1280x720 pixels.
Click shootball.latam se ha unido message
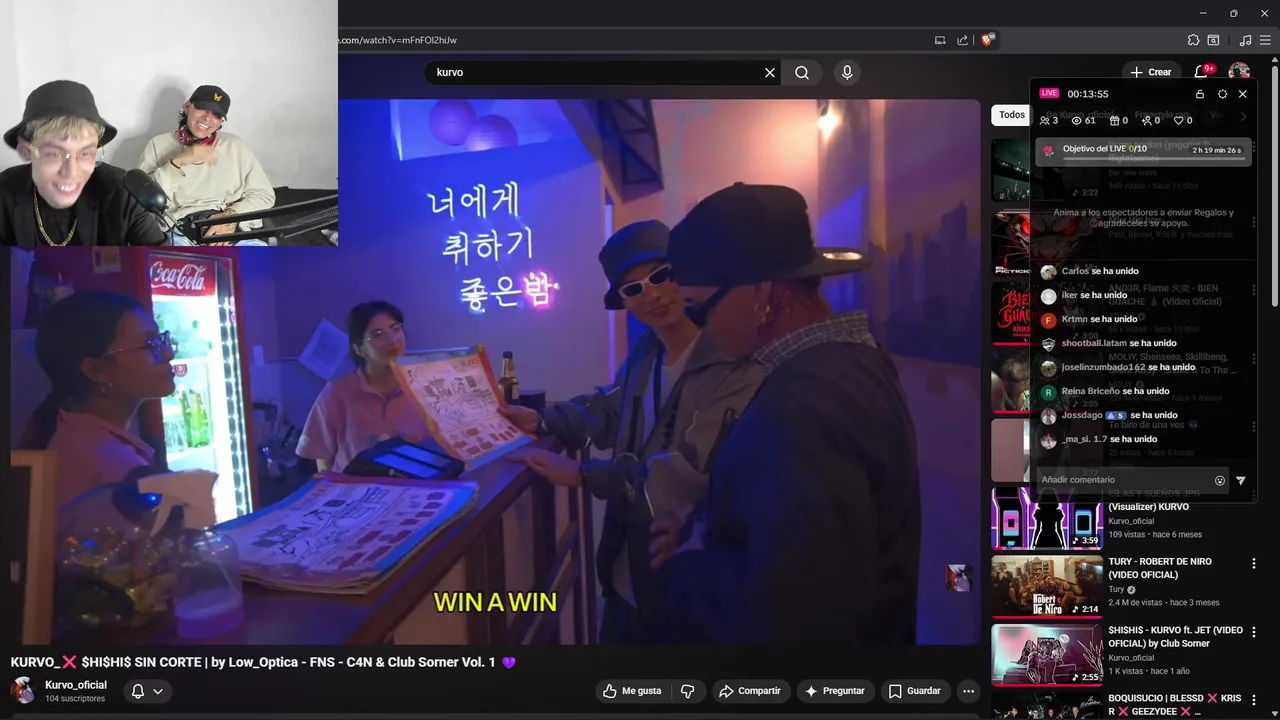tap(1119, 343)
